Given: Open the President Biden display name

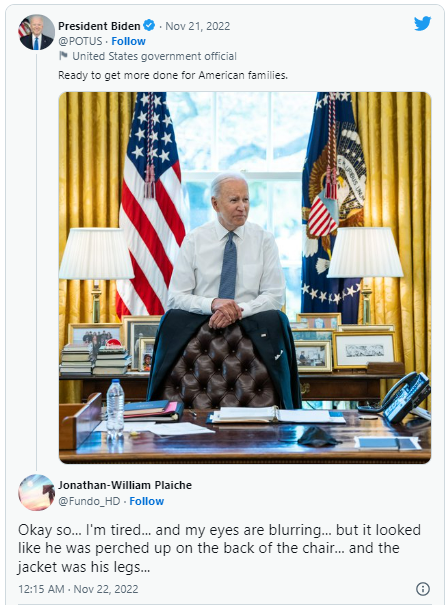Looking at the screenshot, I should (99, 26).
